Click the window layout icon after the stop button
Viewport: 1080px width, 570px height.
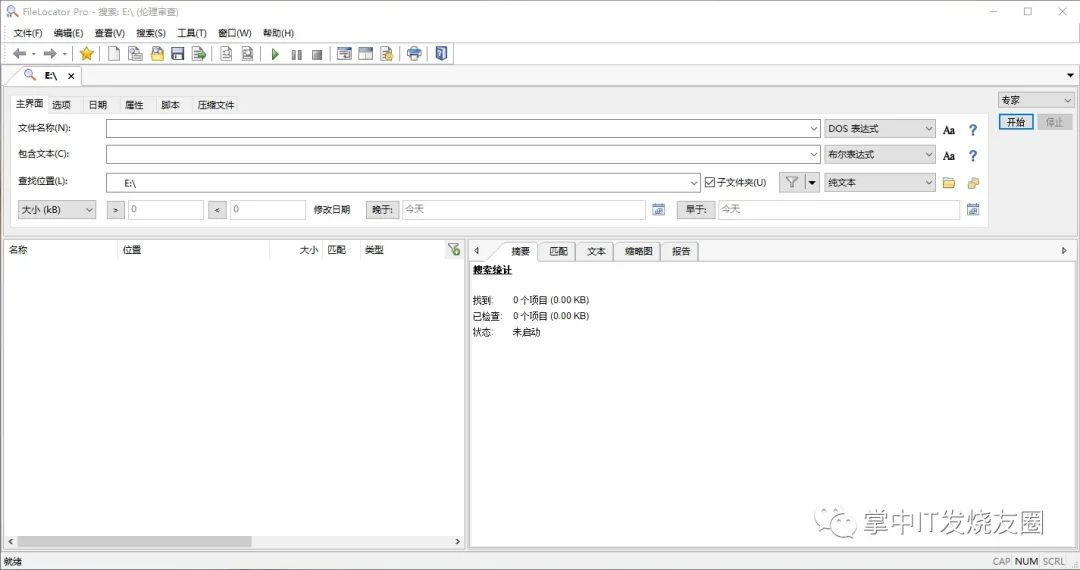(x=344, y=54)
